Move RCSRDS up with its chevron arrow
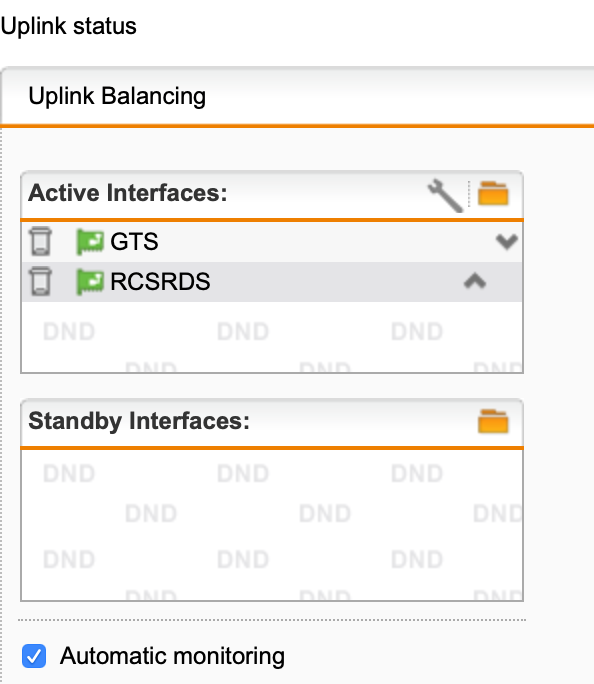The height and width of the screenshot is (684, 594). coord(475,281)
